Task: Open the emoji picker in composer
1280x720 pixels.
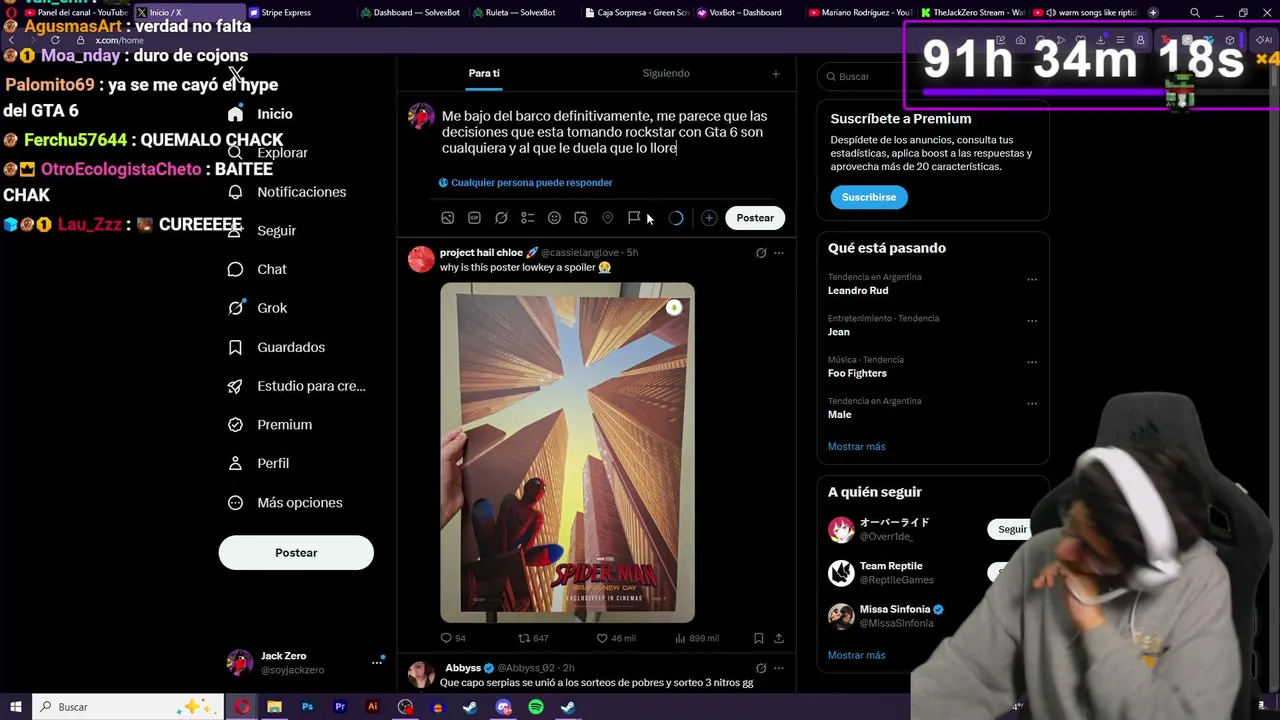Action: (554, 218)
